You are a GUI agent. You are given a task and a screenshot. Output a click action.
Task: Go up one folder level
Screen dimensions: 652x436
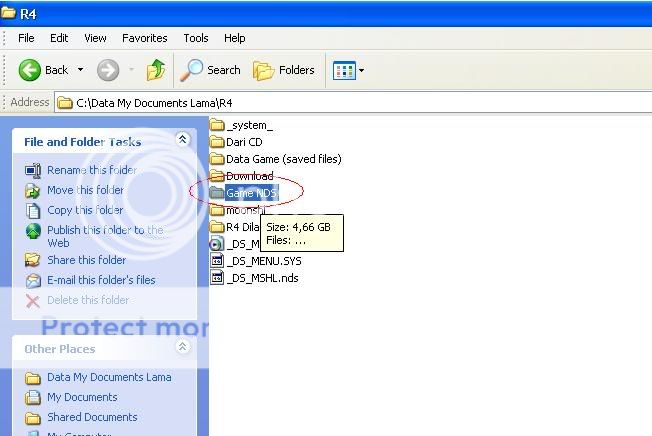click(x=156, y=70)
